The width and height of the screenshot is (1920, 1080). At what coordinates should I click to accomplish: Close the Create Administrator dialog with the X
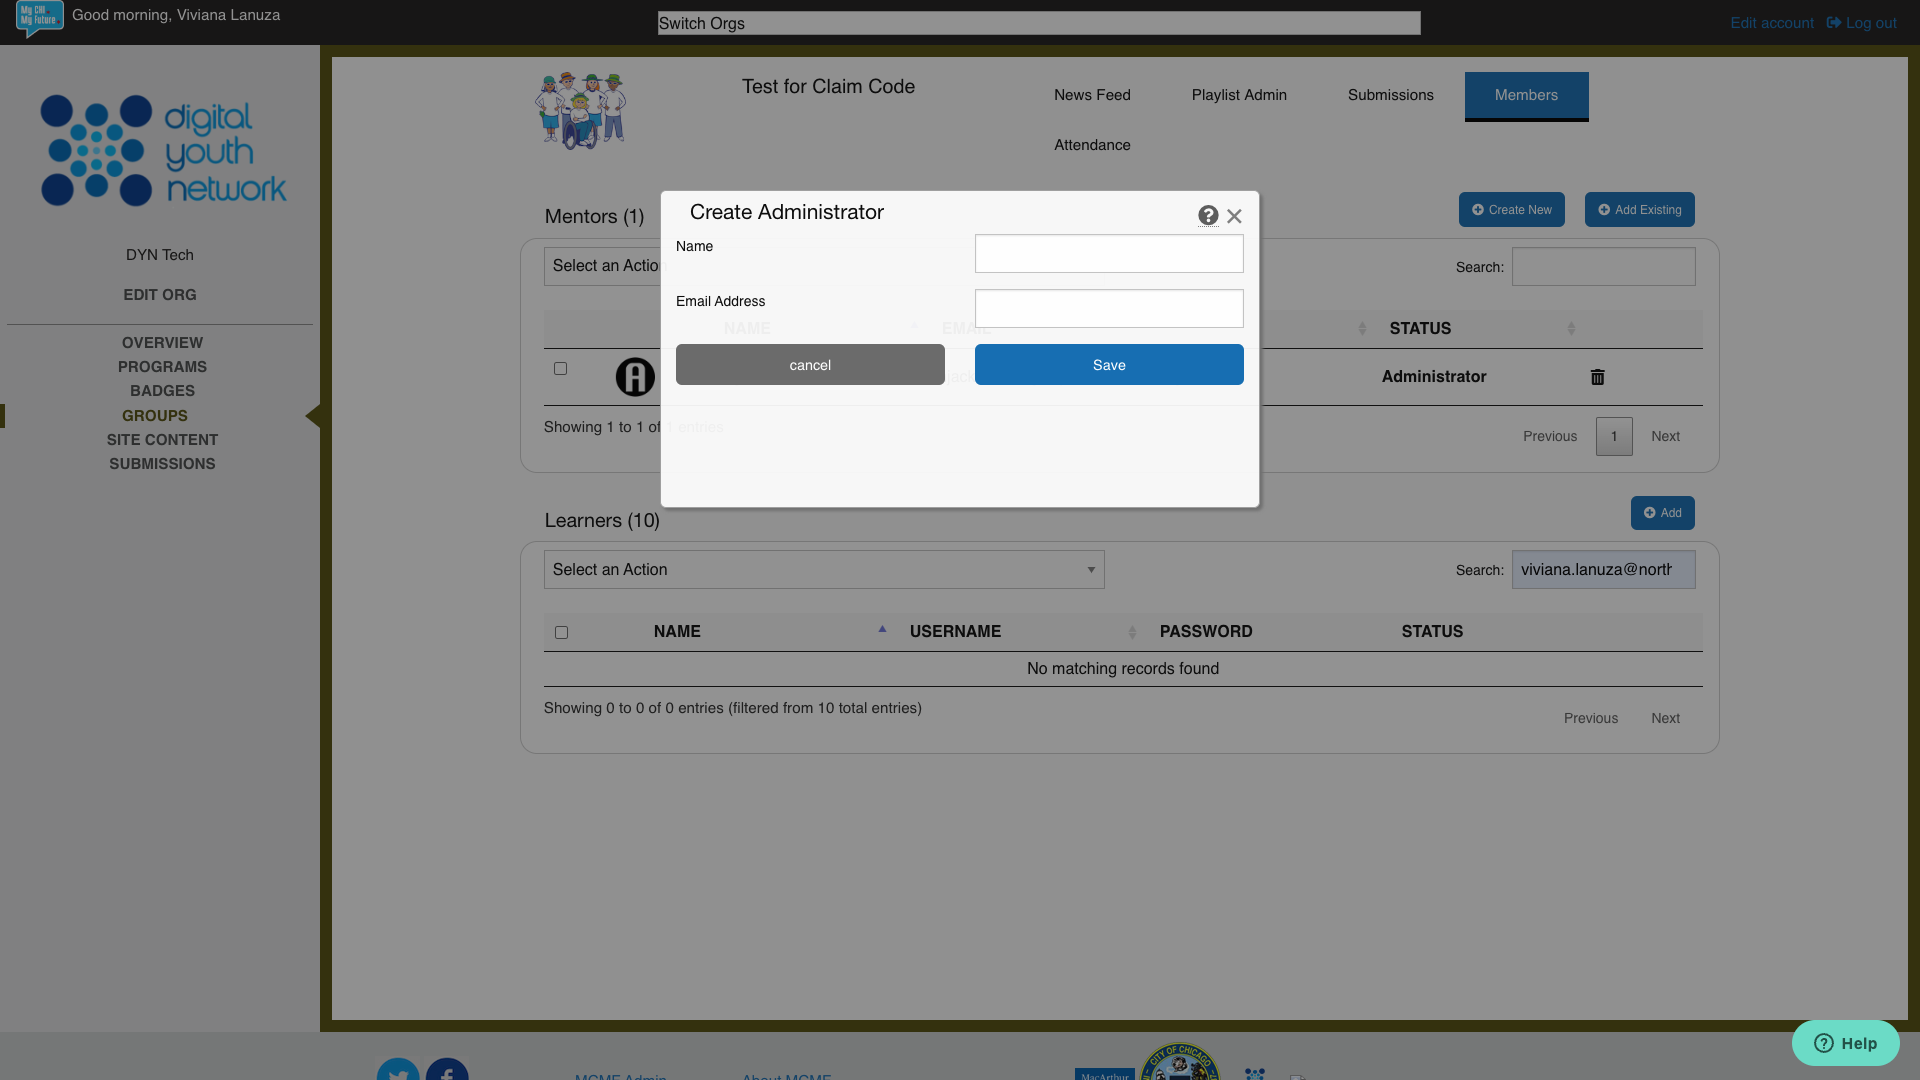pyautogui.click(x=1235, y=216)
